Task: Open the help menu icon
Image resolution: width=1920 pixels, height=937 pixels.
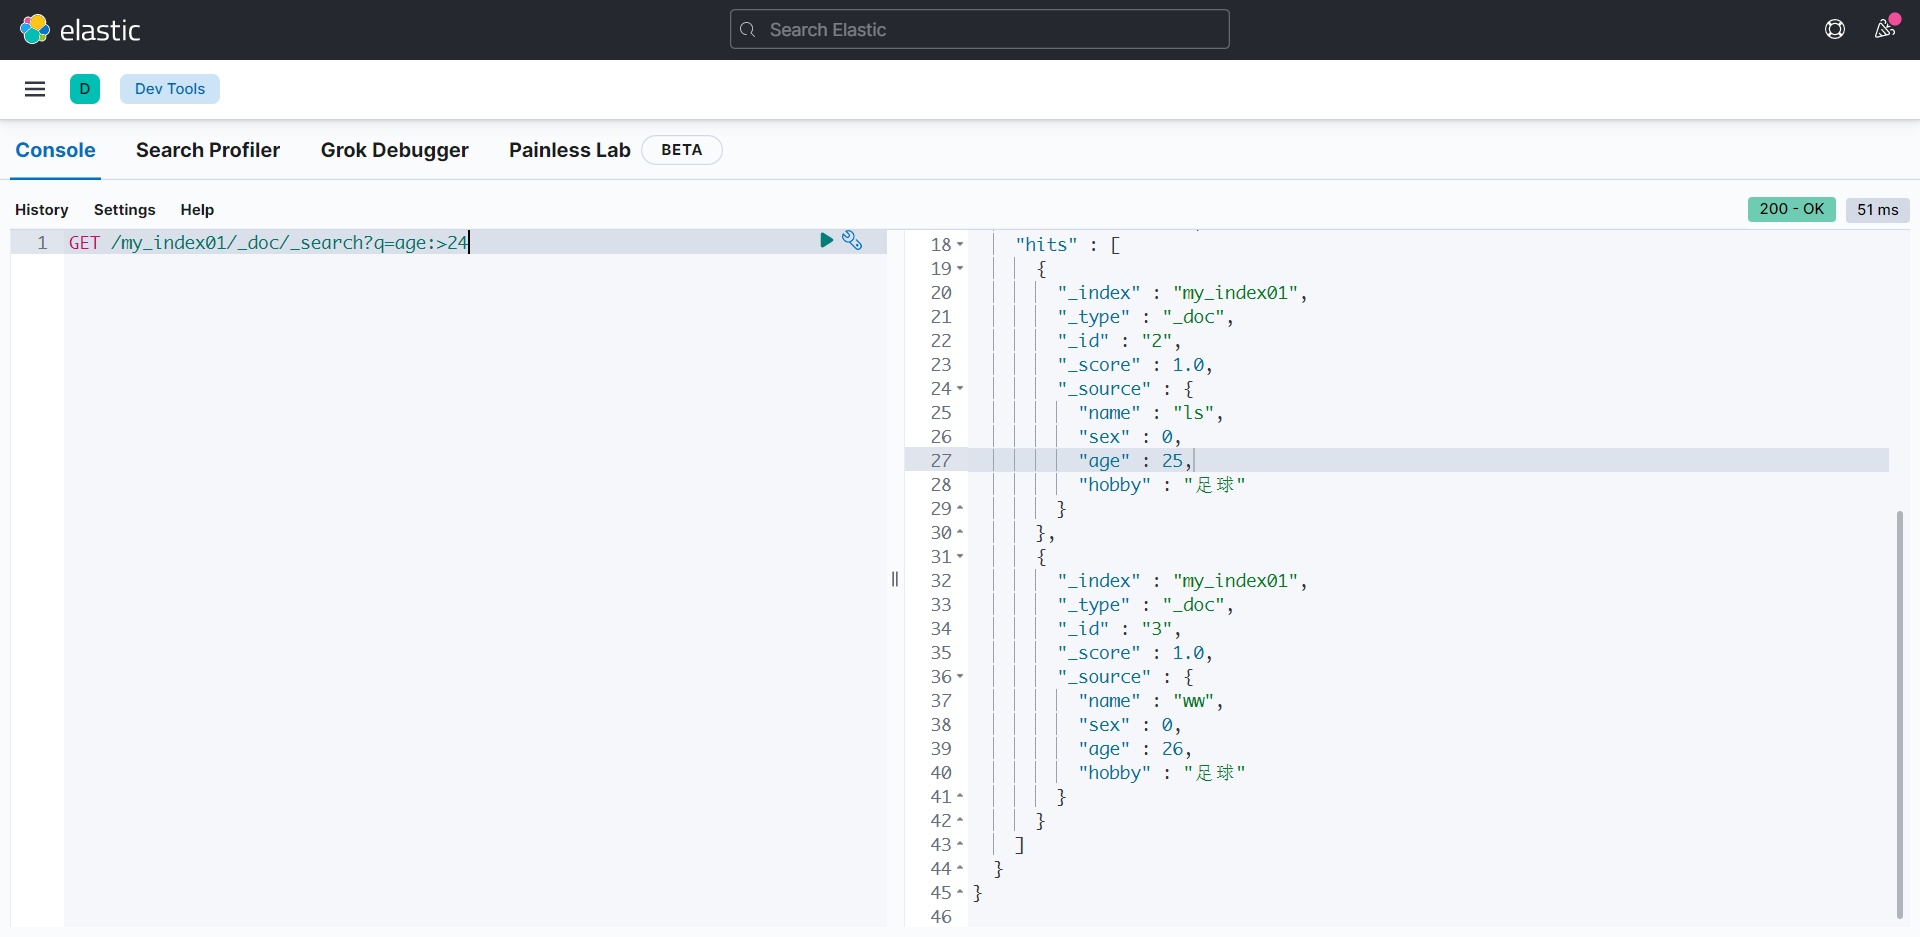Action: pyautogui.click(x=1835, y=29)
